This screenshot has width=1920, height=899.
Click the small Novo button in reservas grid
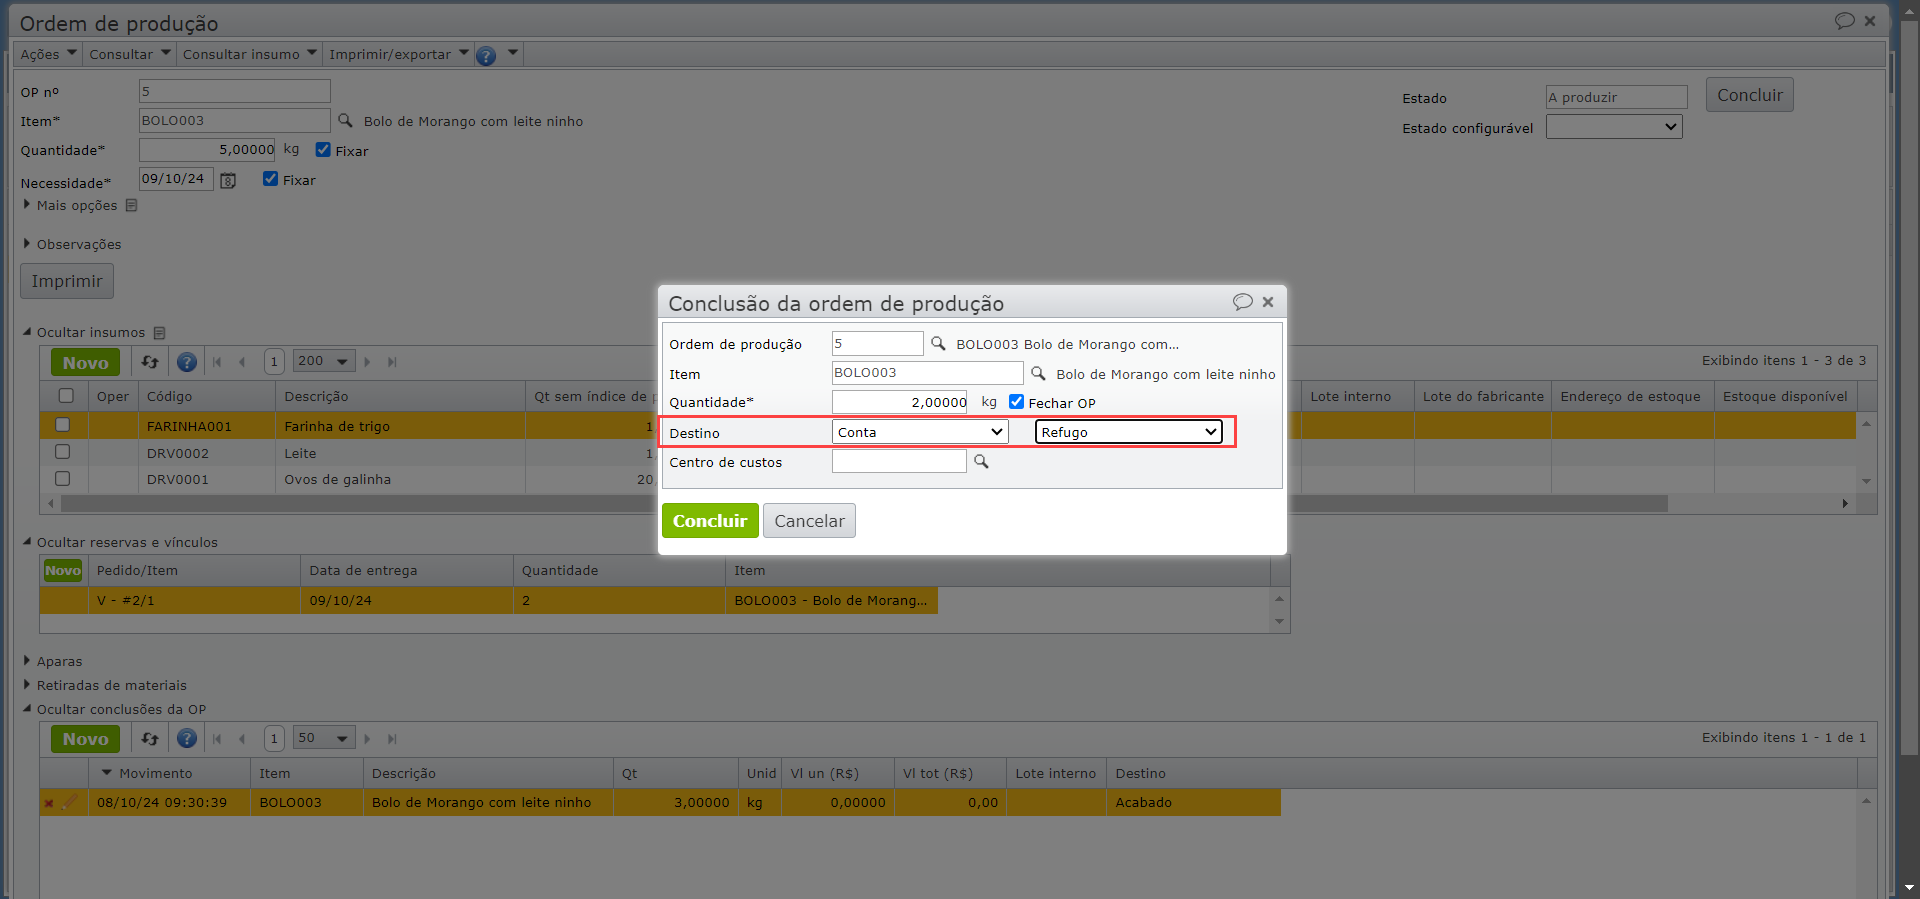click(62, 570)
